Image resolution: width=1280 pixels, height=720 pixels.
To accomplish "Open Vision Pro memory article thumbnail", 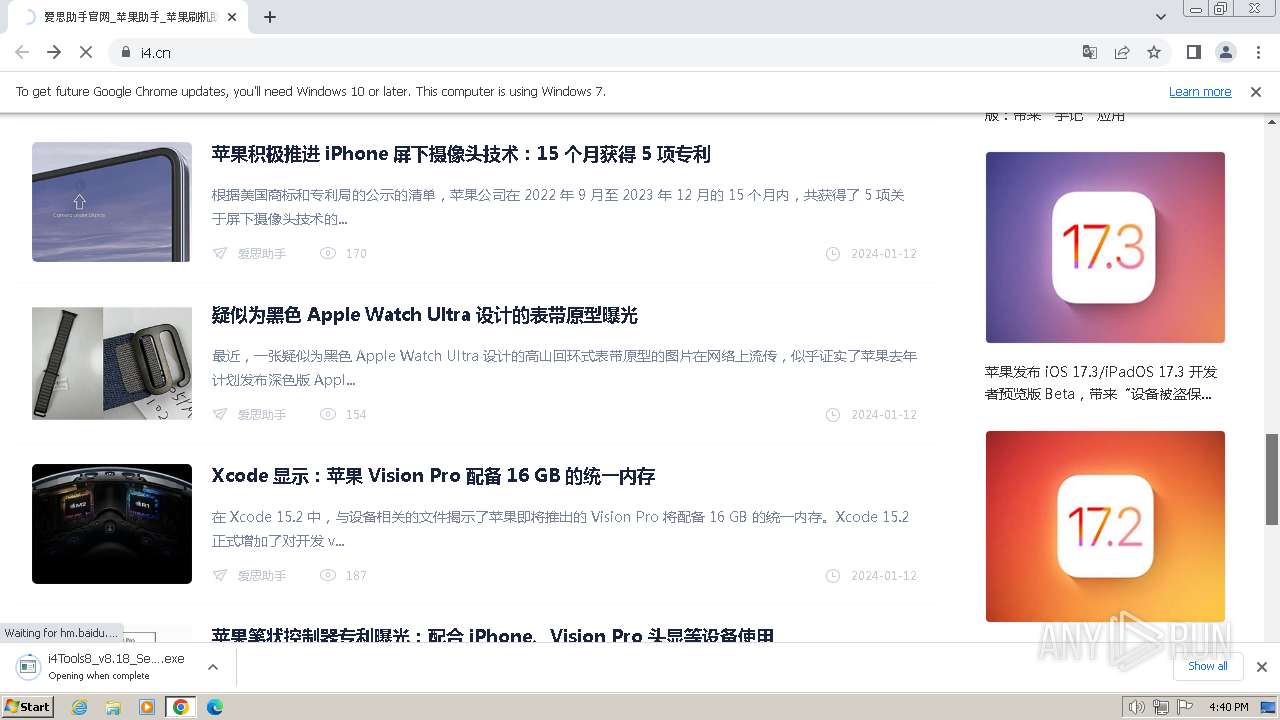I will coord(112,524).
